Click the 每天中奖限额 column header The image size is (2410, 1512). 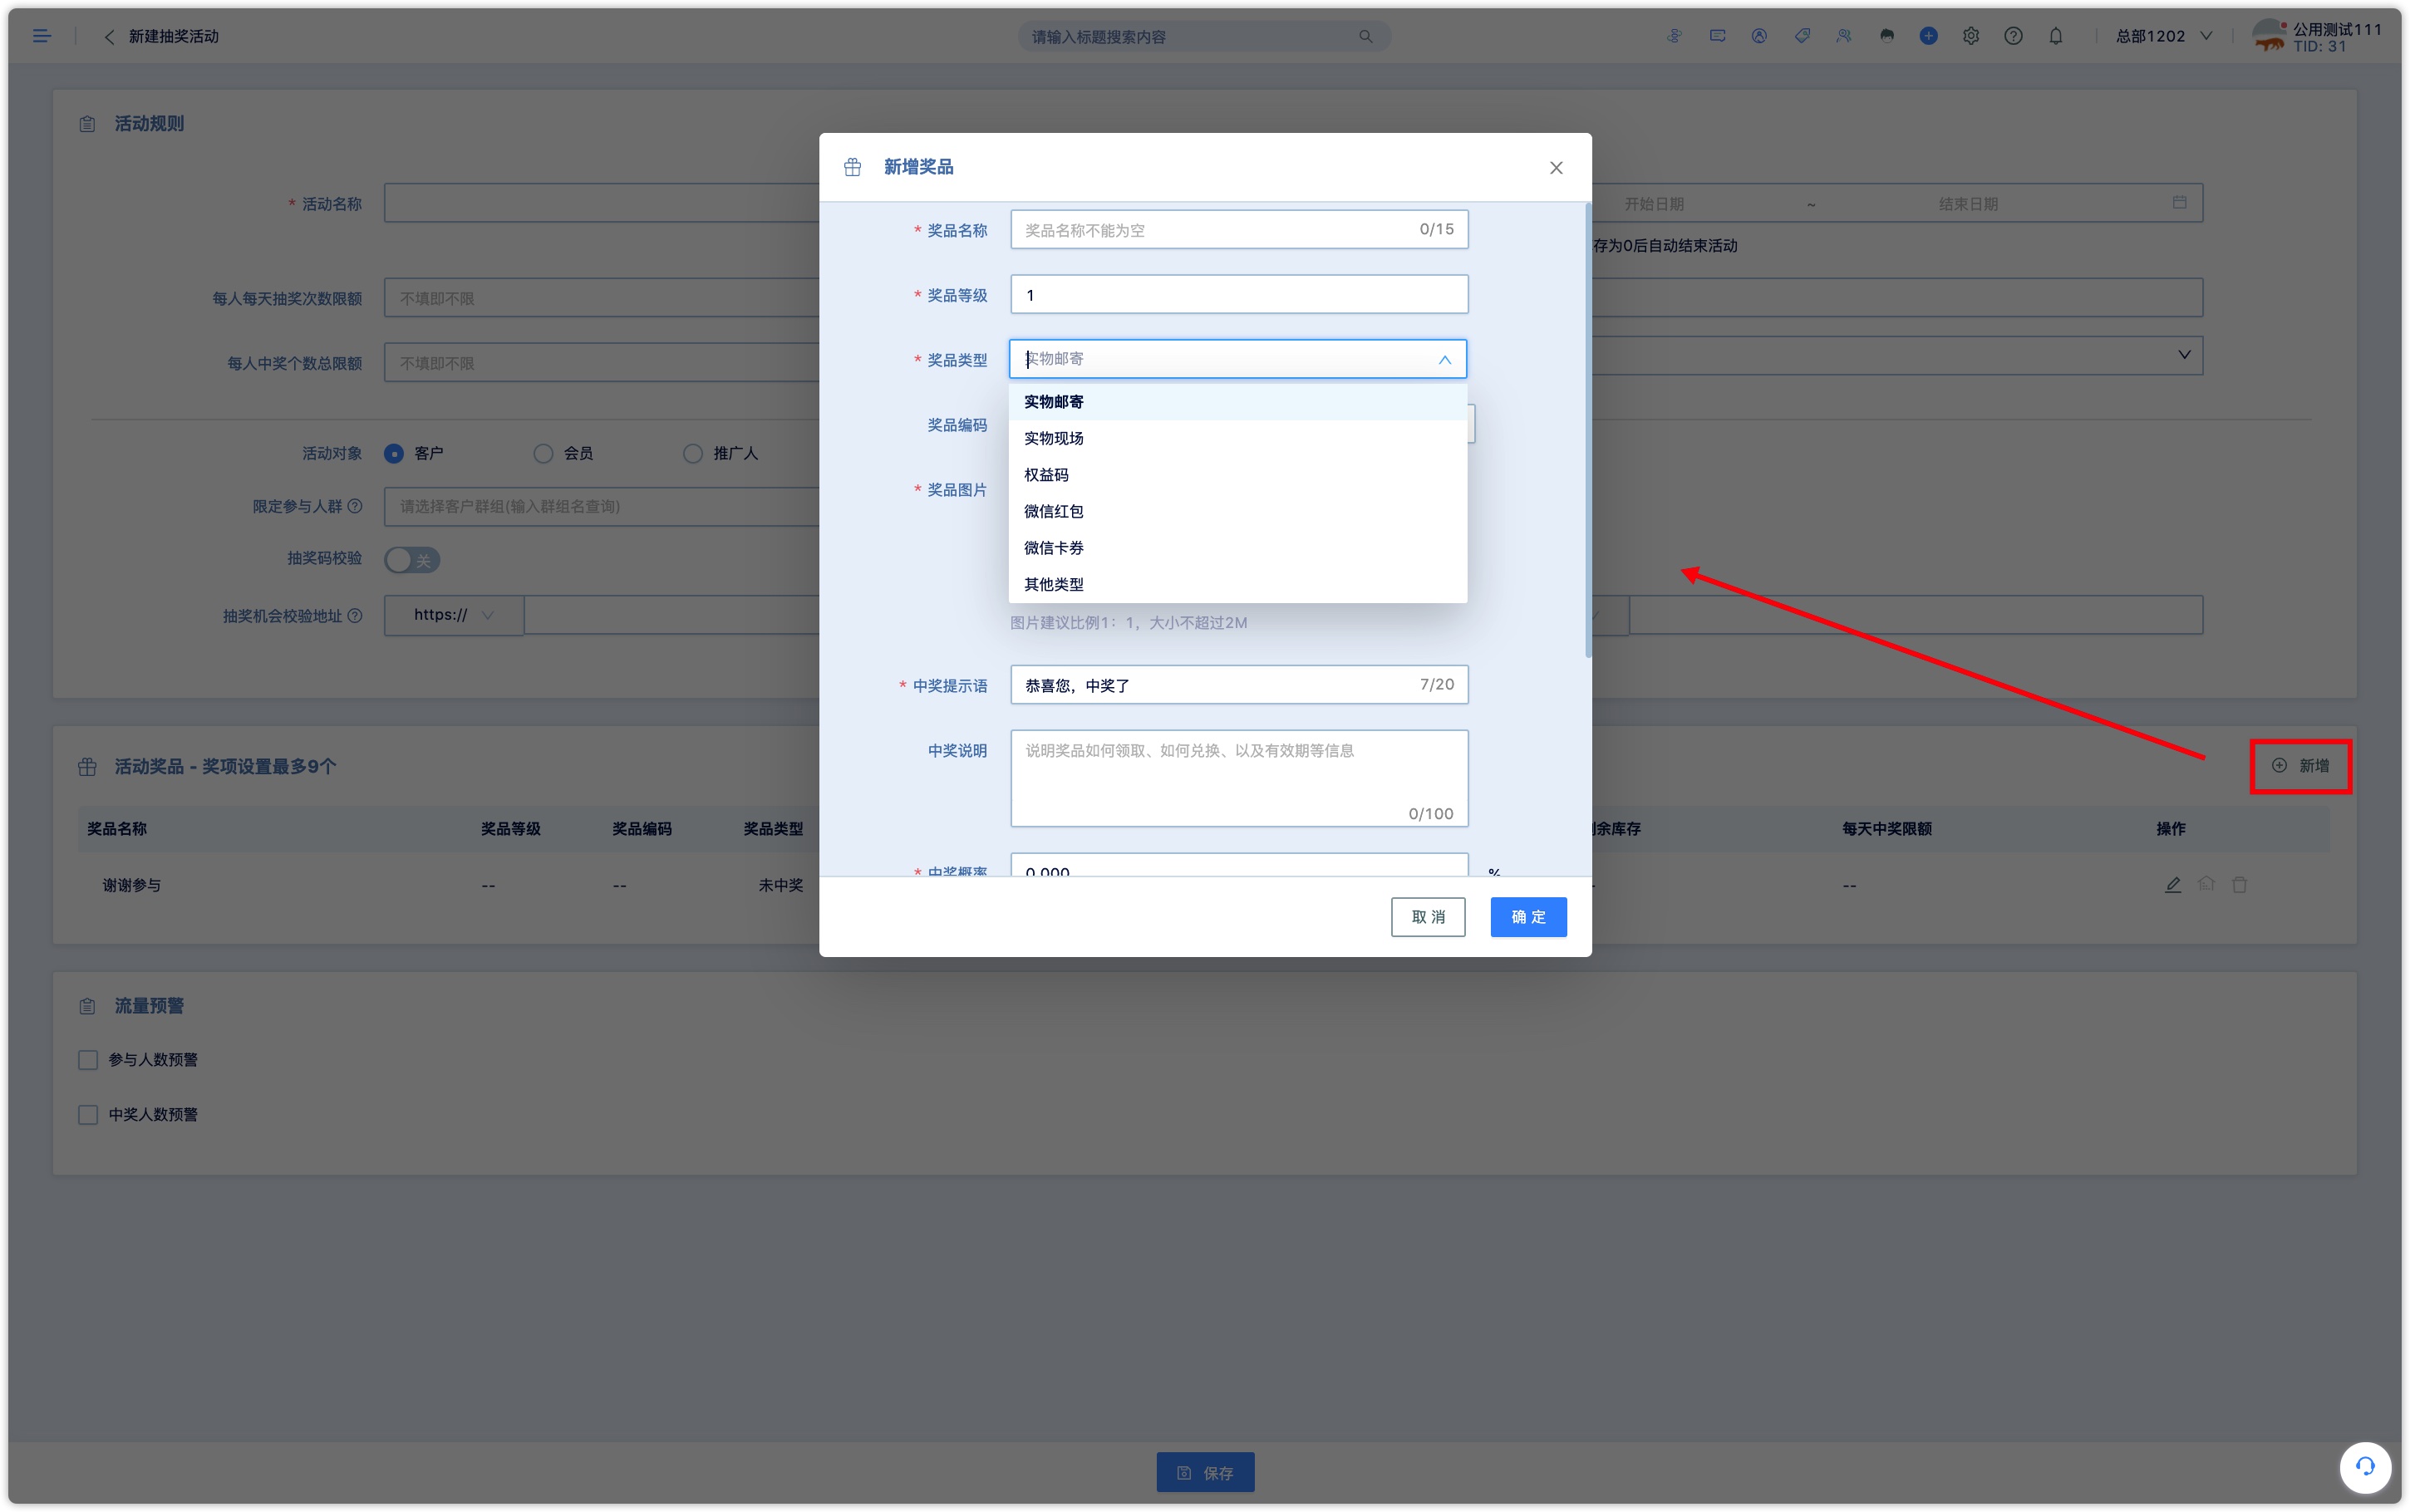(1887, 829)
